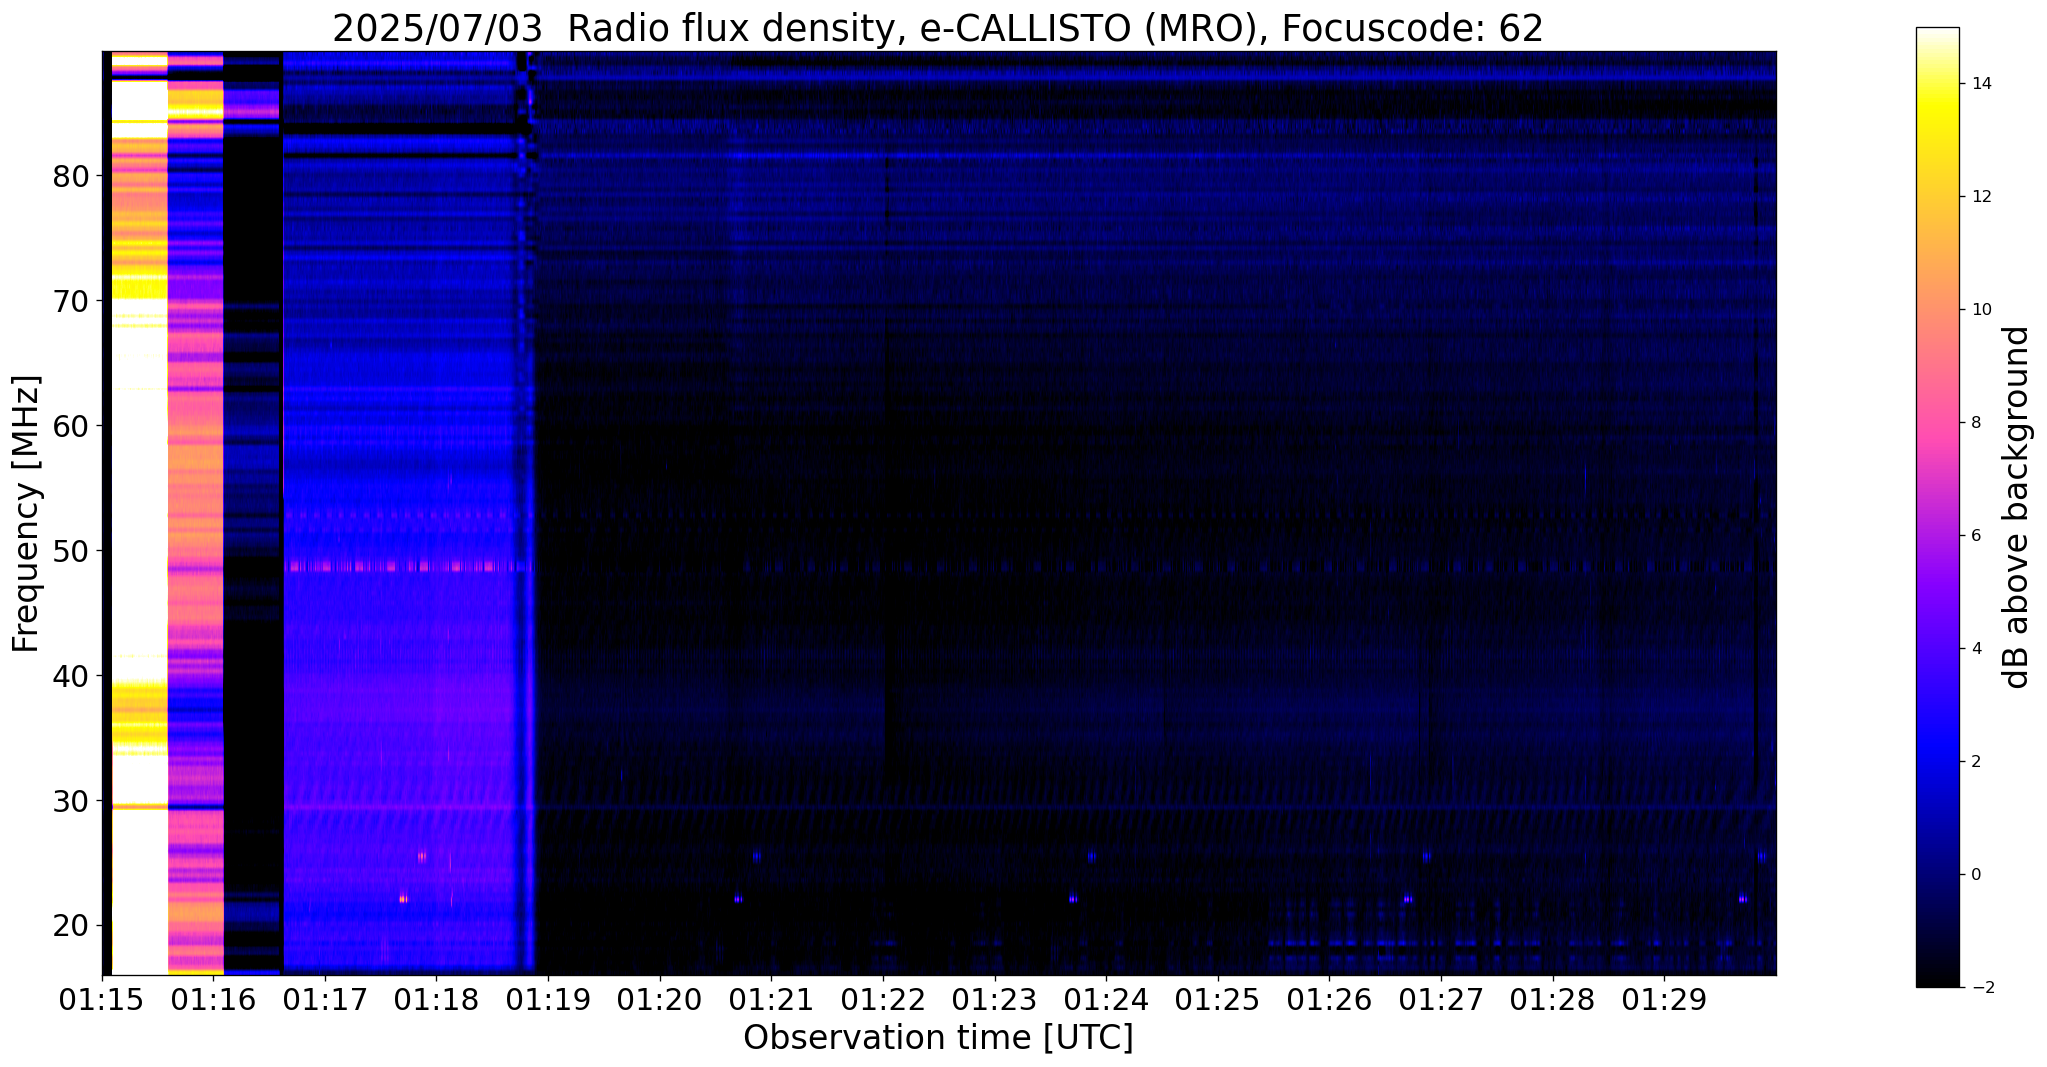Click the colorbar tick label 0

click(1975, 875)
